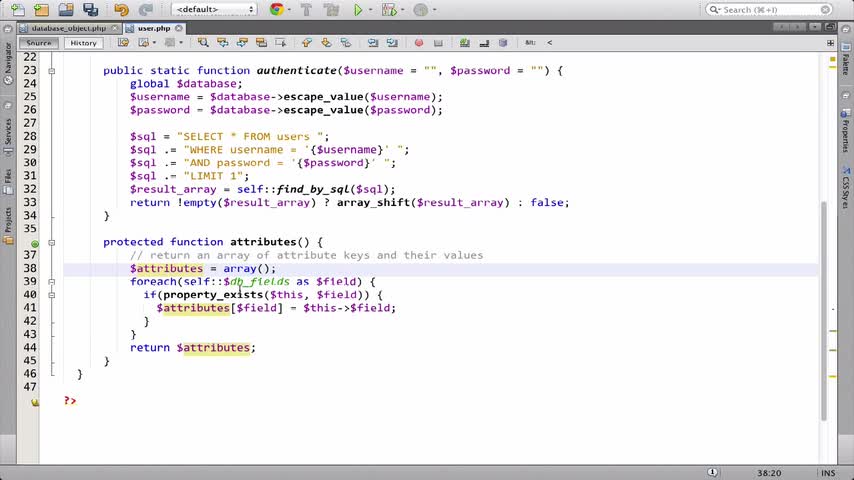Screen dimensions: 854x480
Task: Click the grey Profile Project icon
Action: click(x=420, y=9)
